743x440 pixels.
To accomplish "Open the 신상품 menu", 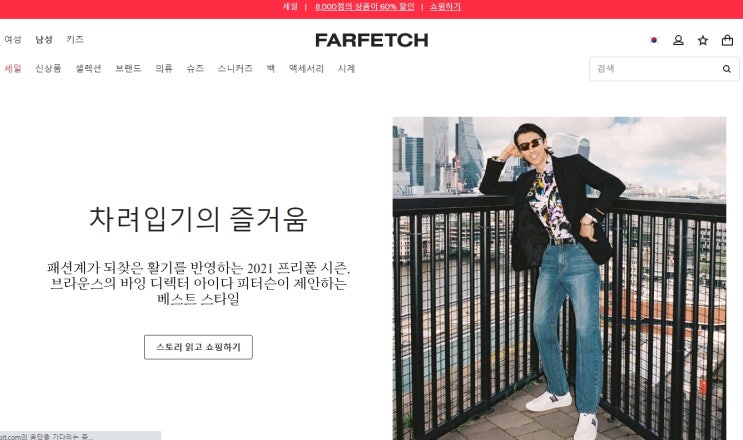I will coord(48,69).
